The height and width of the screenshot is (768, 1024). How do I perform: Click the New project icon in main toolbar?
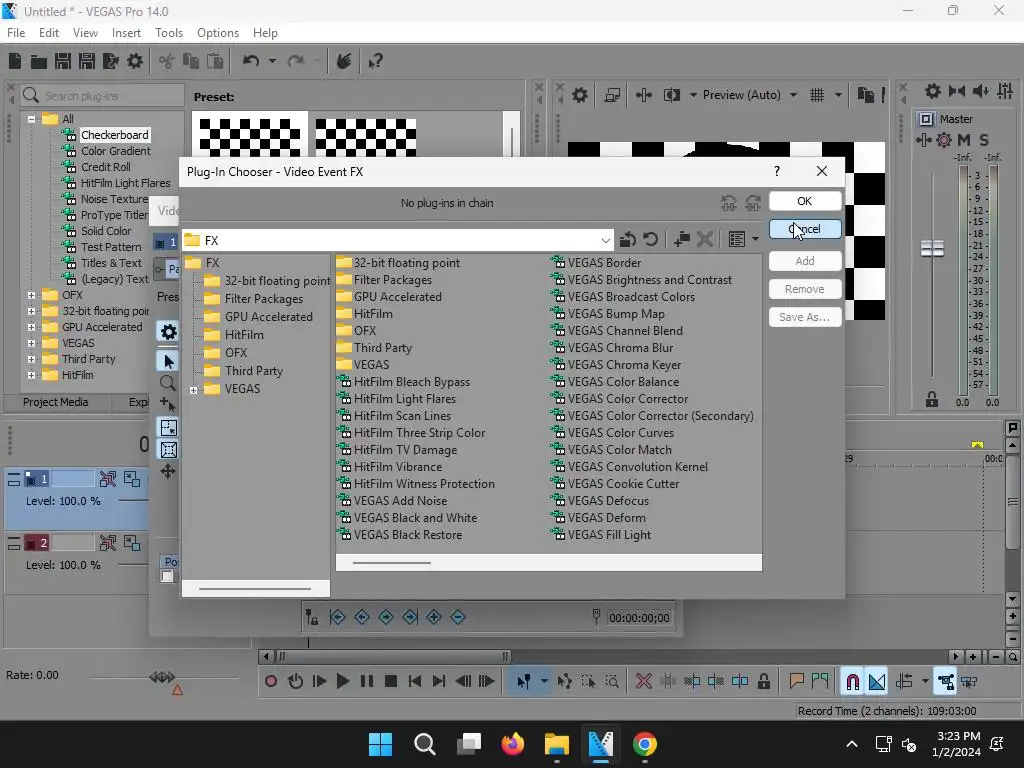point(14,61)
